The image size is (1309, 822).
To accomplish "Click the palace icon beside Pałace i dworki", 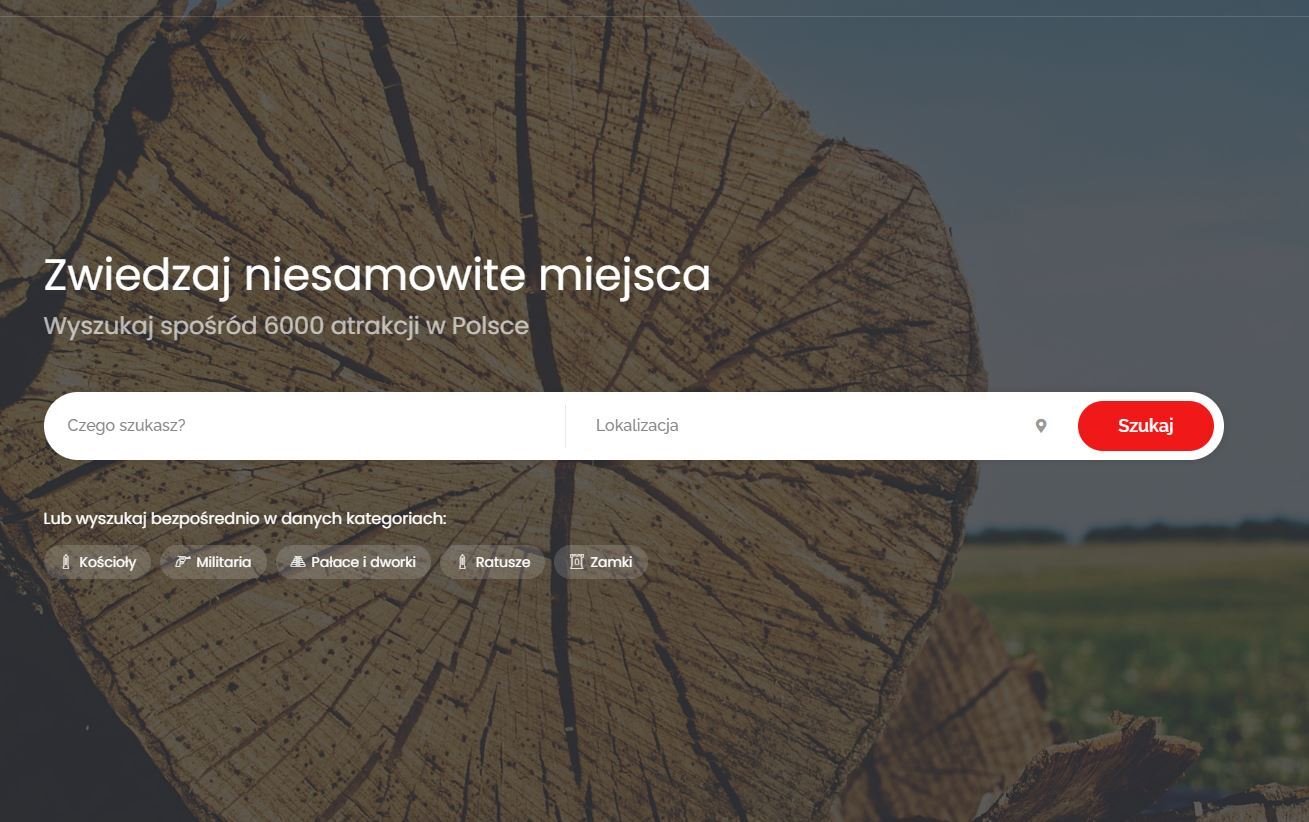I will (x=297, y=562).
